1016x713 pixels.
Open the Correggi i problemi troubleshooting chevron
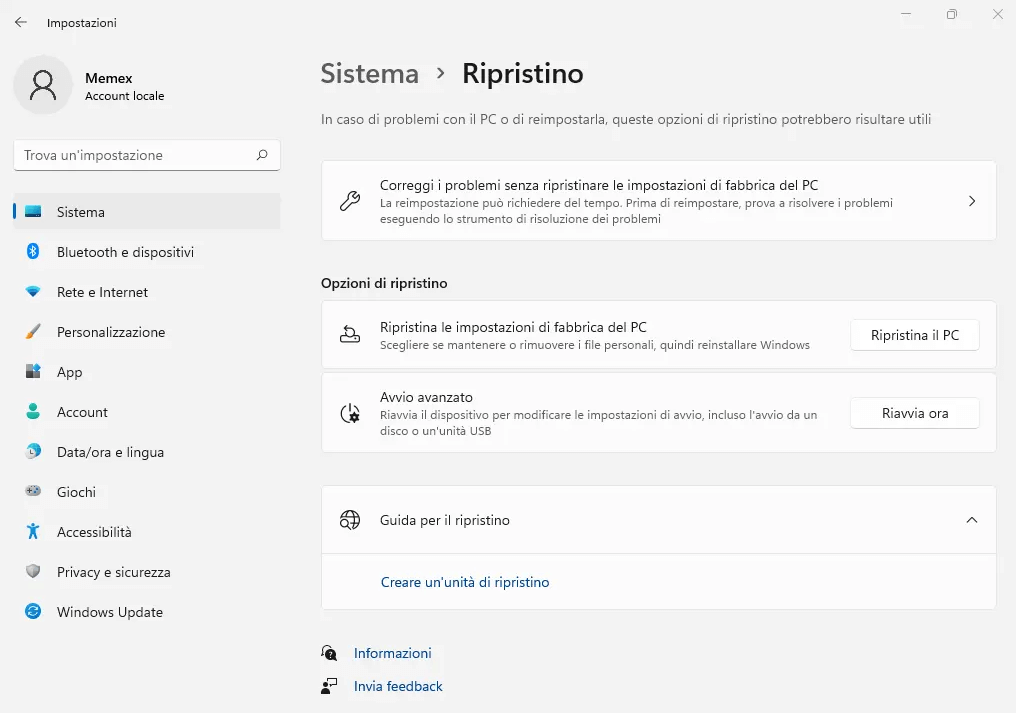(x=971, y=201)
